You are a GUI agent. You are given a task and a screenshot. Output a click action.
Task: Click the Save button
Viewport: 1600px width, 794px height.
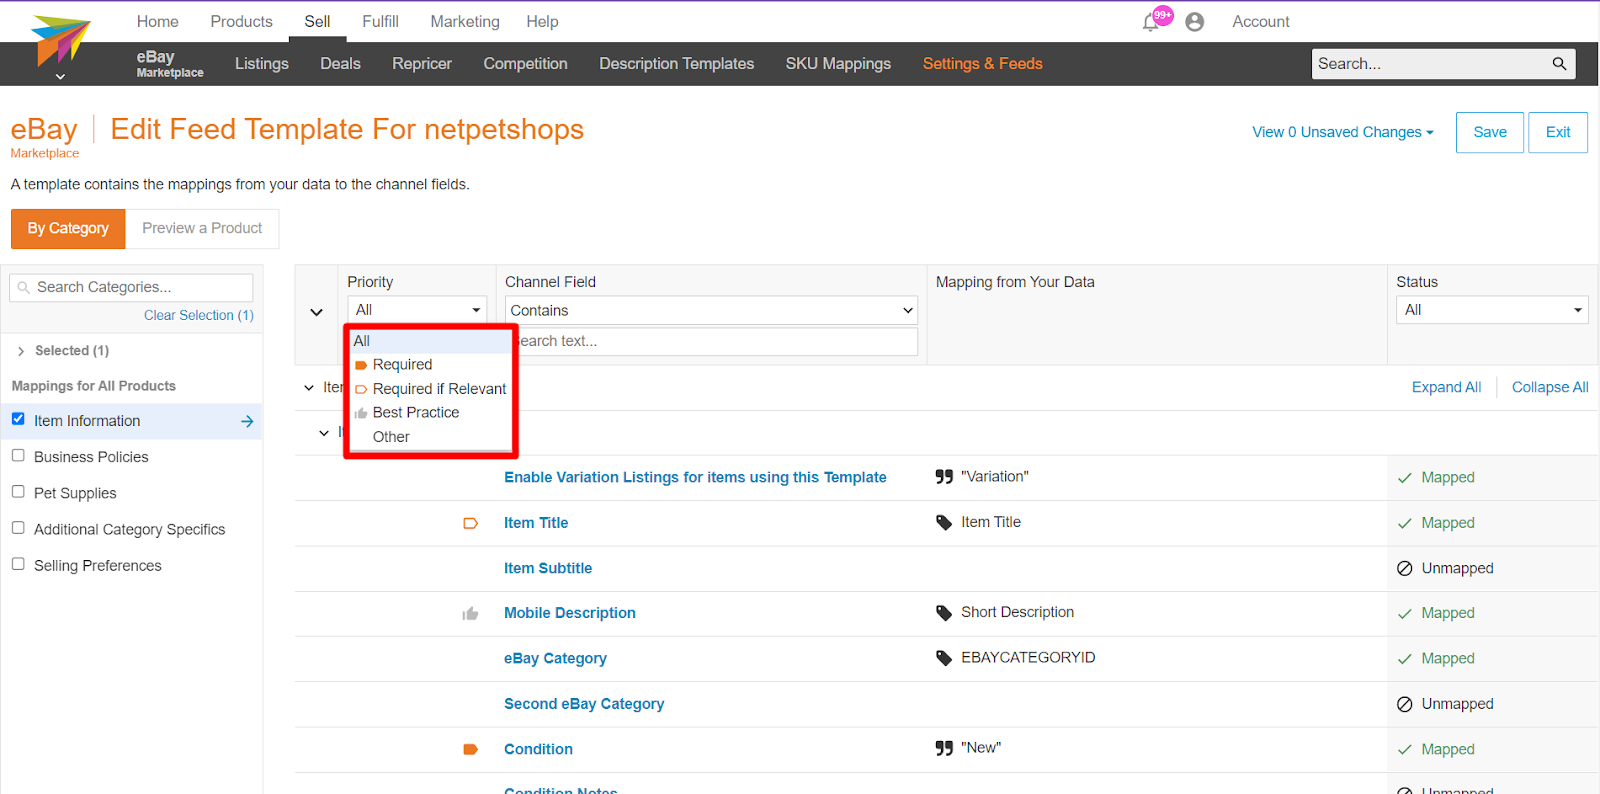1490,132
